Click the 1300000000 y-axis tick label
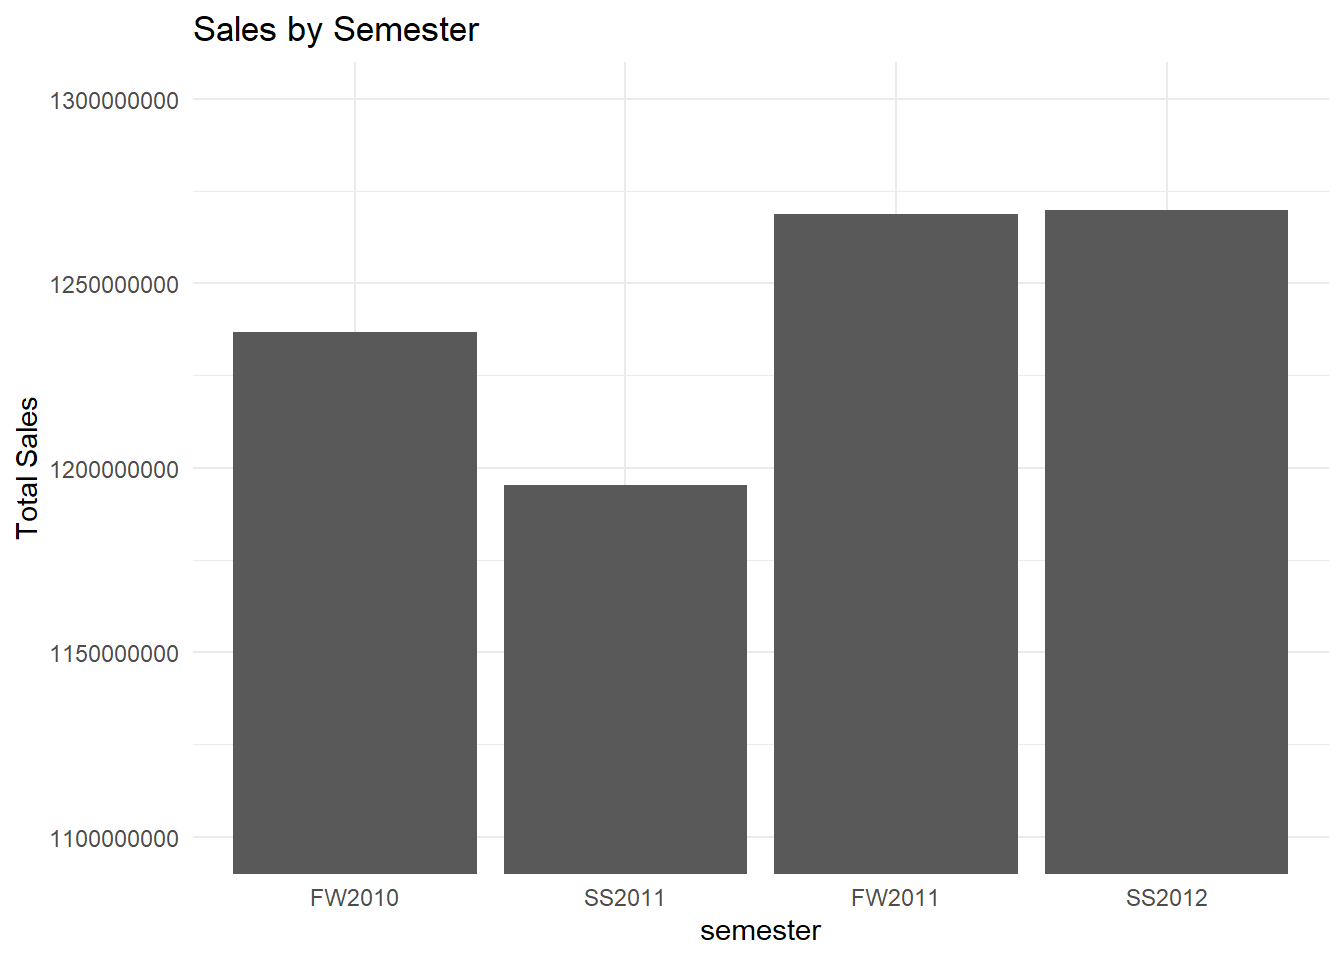This screenshot has height=960, width=1344. point(115,100)
